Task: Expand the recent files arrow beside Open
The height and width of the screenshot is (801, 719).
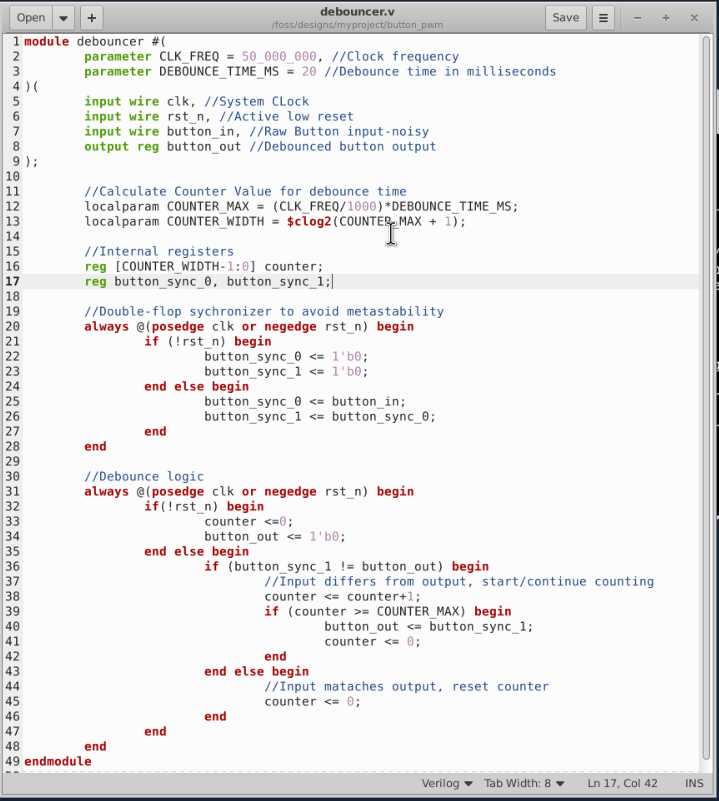Action: coord(63,17)
